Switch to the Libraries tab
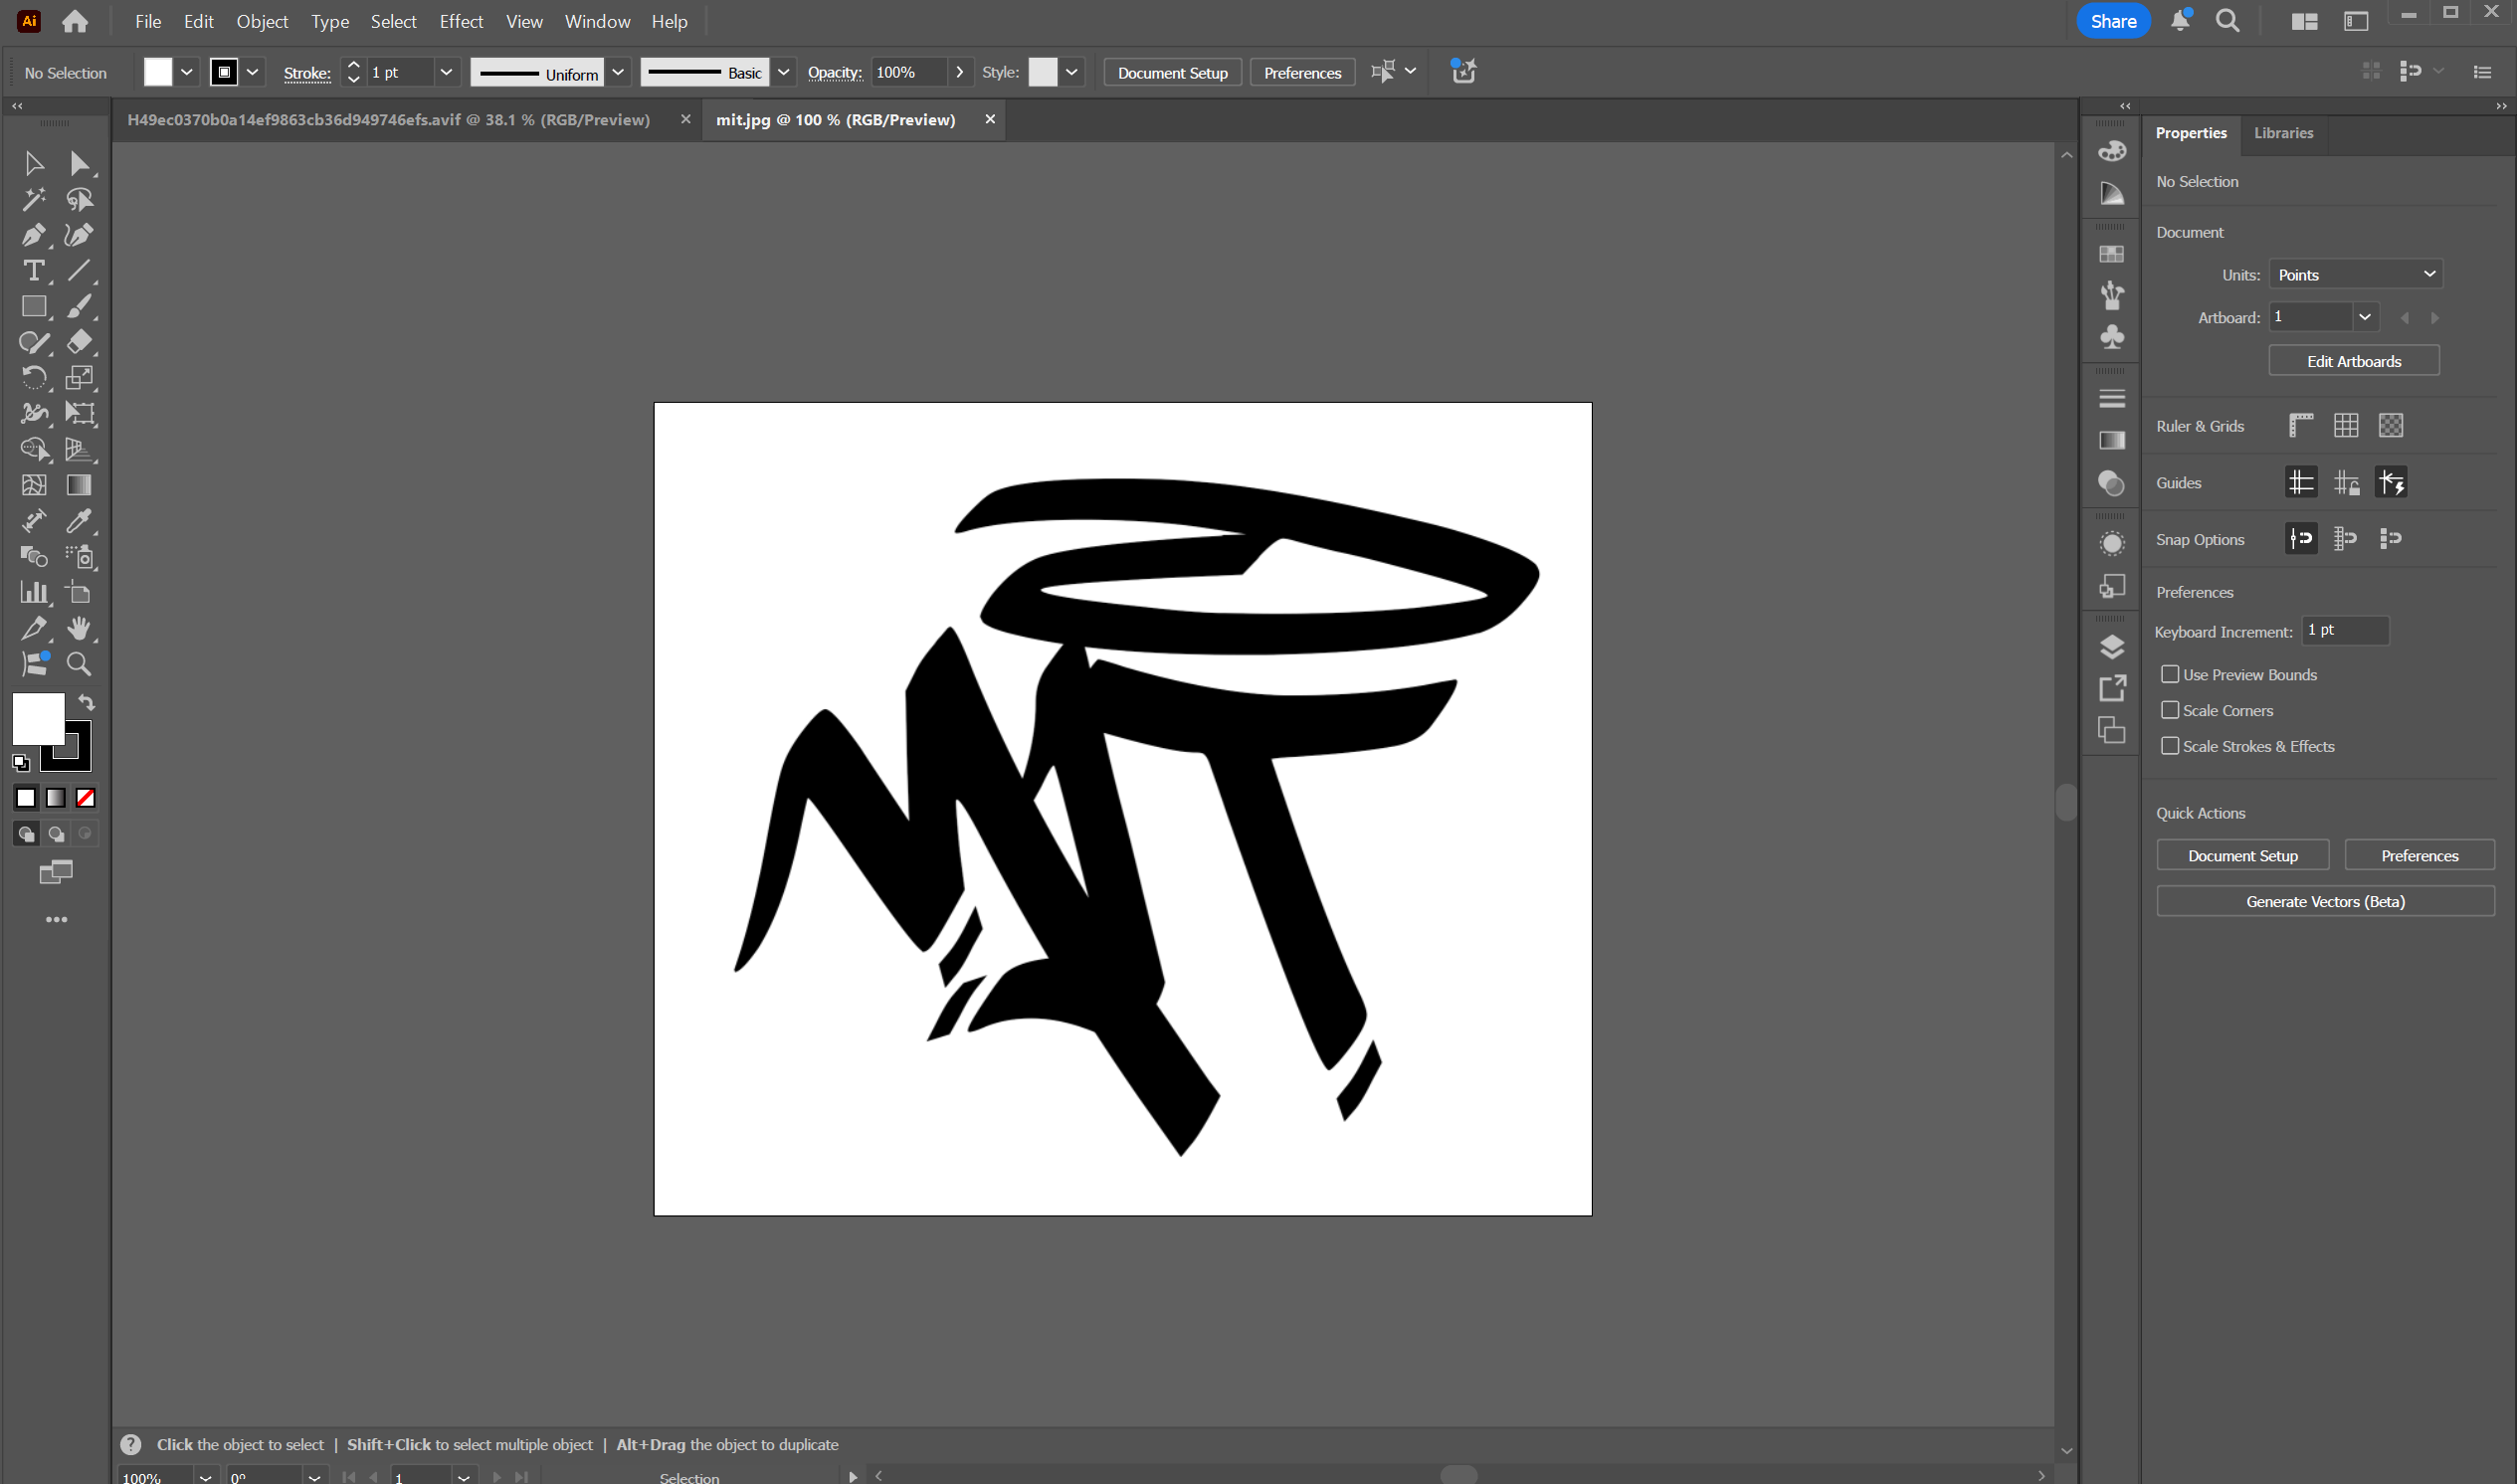The image size is (2517, 1484). point(2283,133)
